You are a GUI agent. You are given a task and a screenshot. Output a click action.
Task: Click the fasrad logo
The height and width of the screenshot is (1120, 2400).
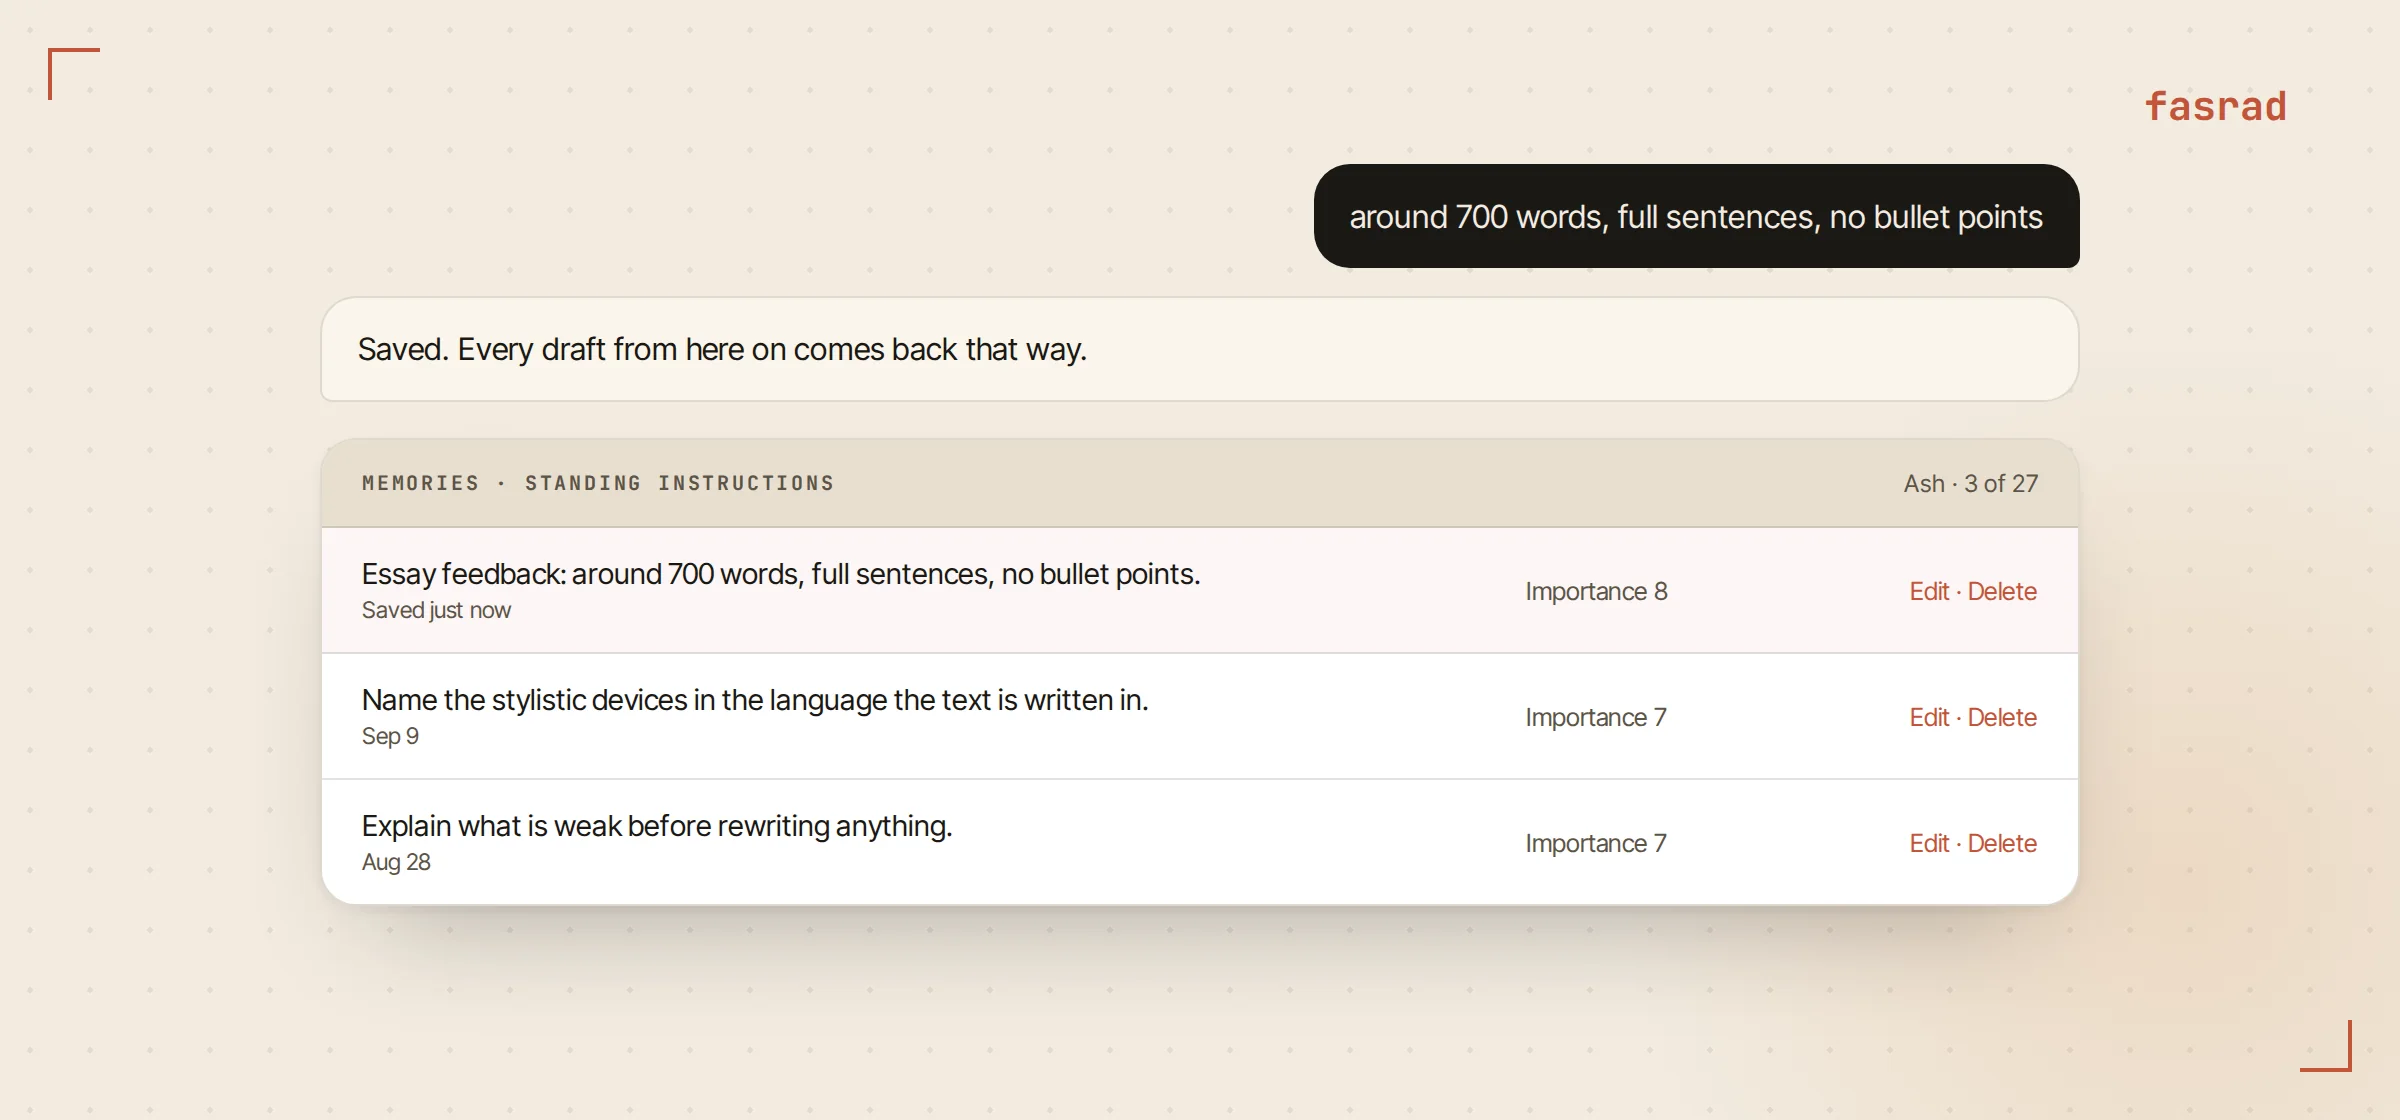2215,106
